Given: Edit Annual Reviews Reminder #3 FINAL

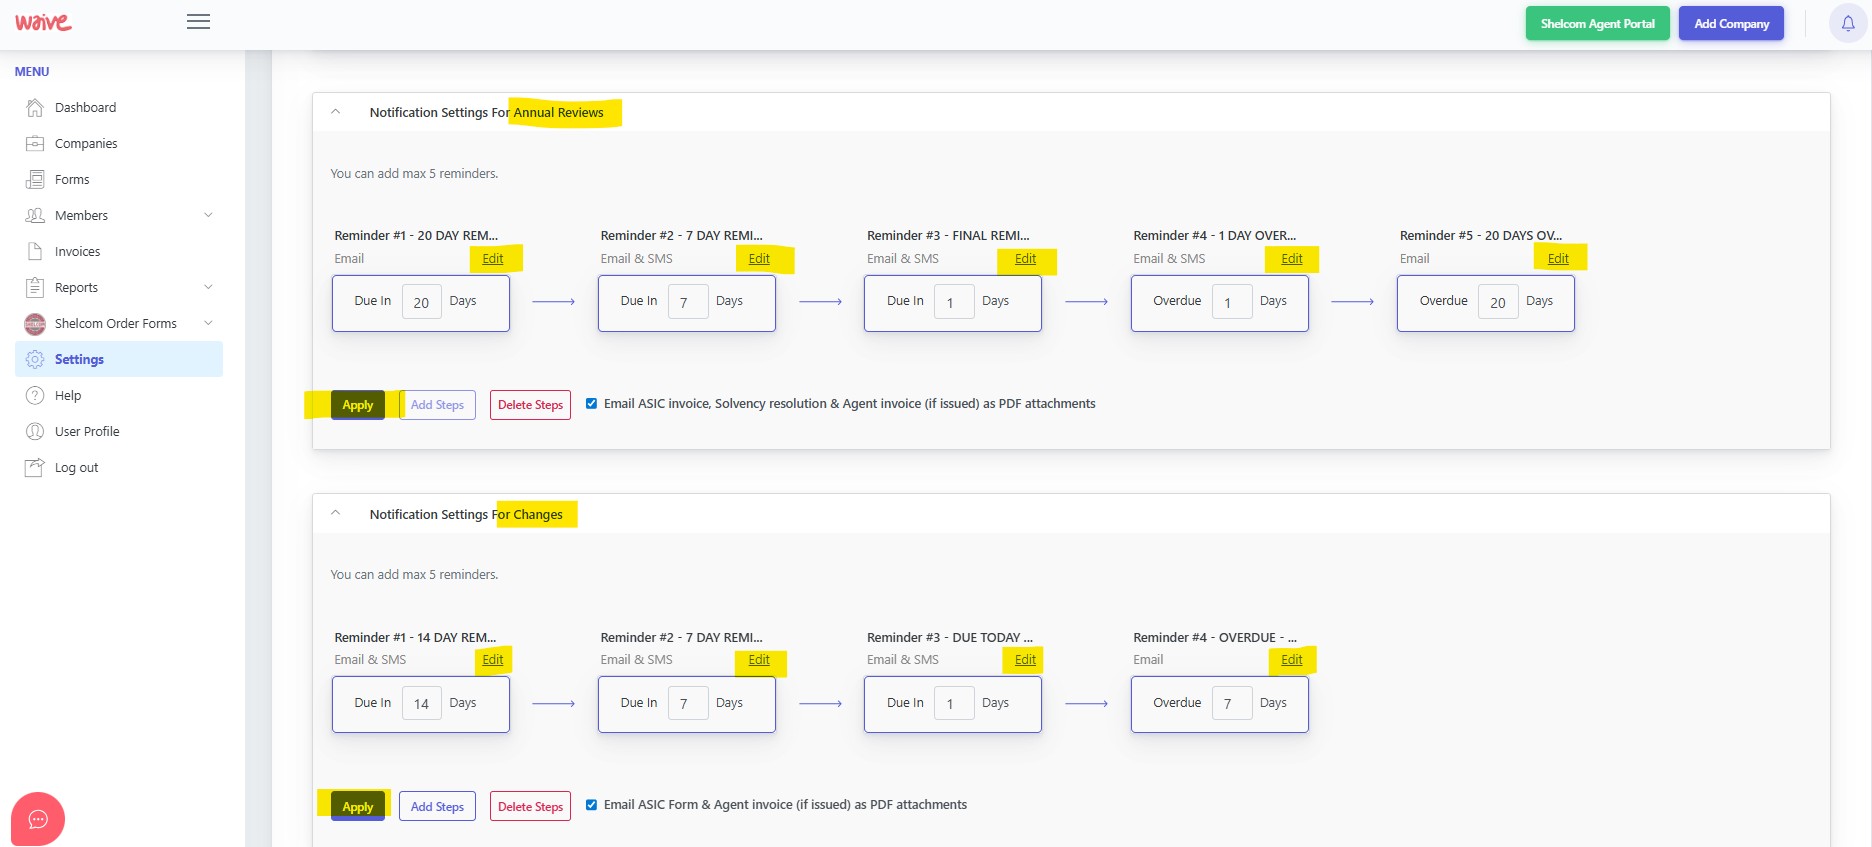Looking at the screenshot, I should pyautogui.click(x=1025, y=259).
